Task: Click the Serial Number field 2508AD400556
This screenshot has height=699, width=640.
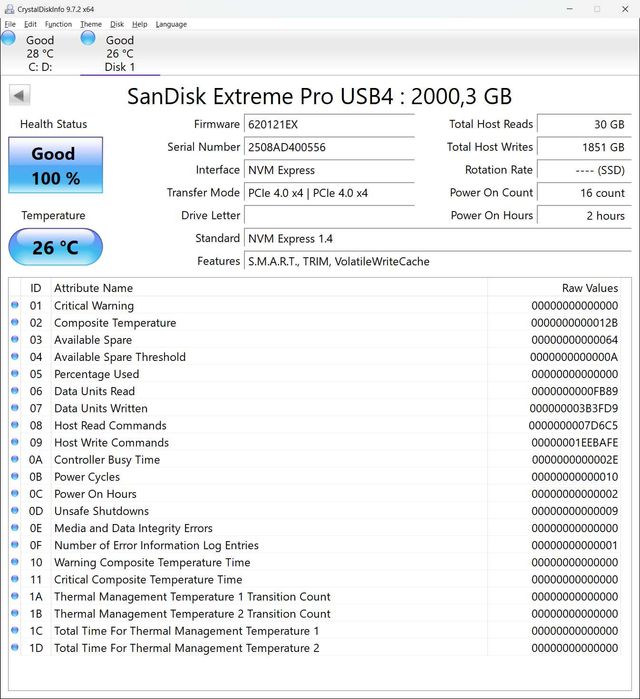Action: (329, 147)
